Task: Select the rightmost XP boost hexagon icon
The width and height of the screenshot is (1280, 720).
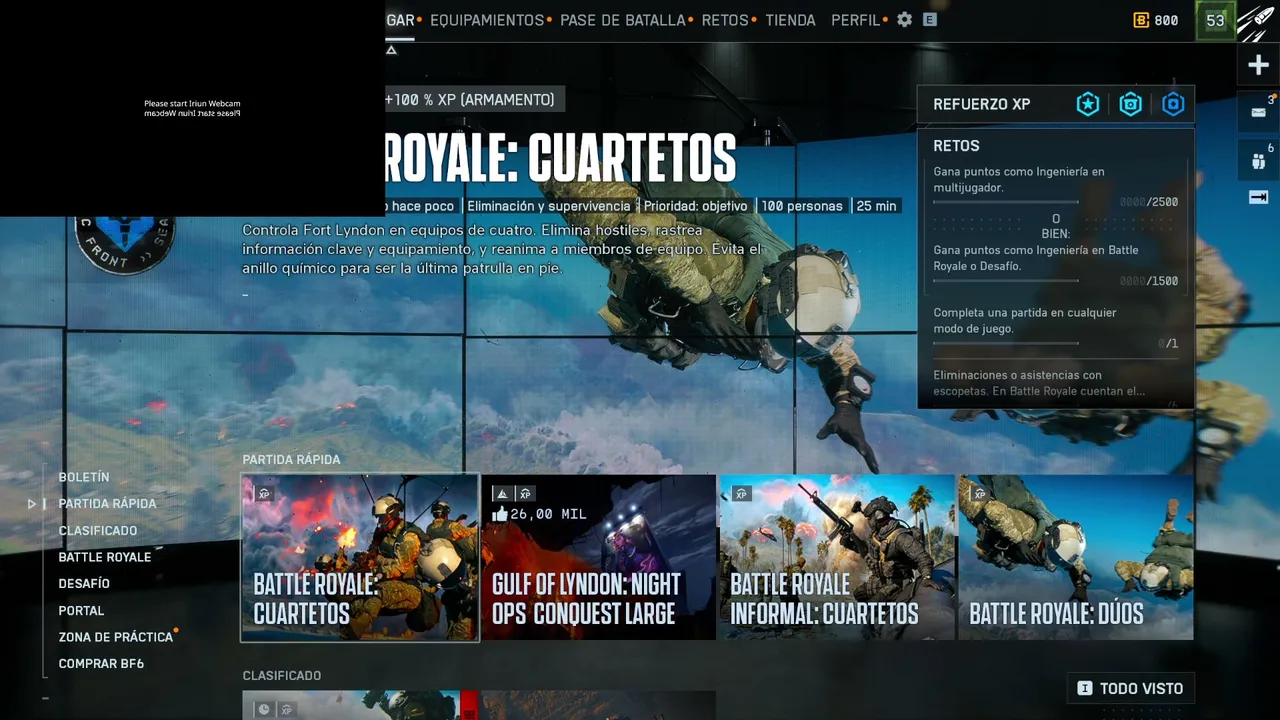Action: click(1173, 104)
